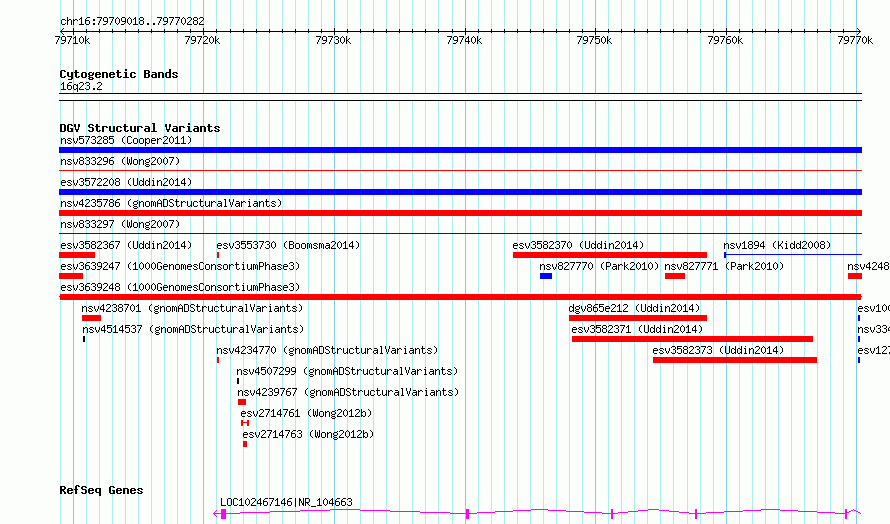Viewport: 890px width, 524px height.
Task: Open variant label esv3582367 (Uddin2014)
Action: [x=126, y=245]
